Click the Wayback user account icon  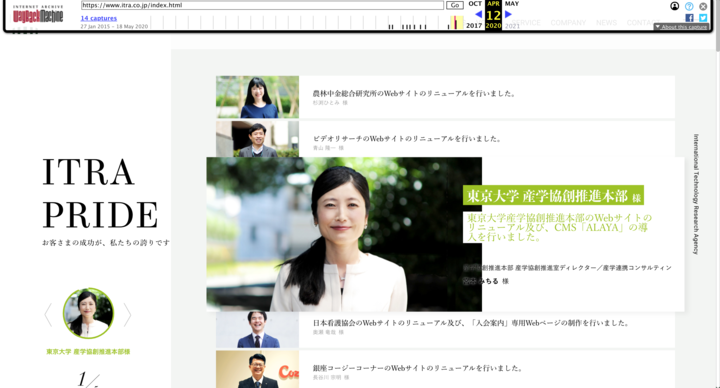[675, 6]
